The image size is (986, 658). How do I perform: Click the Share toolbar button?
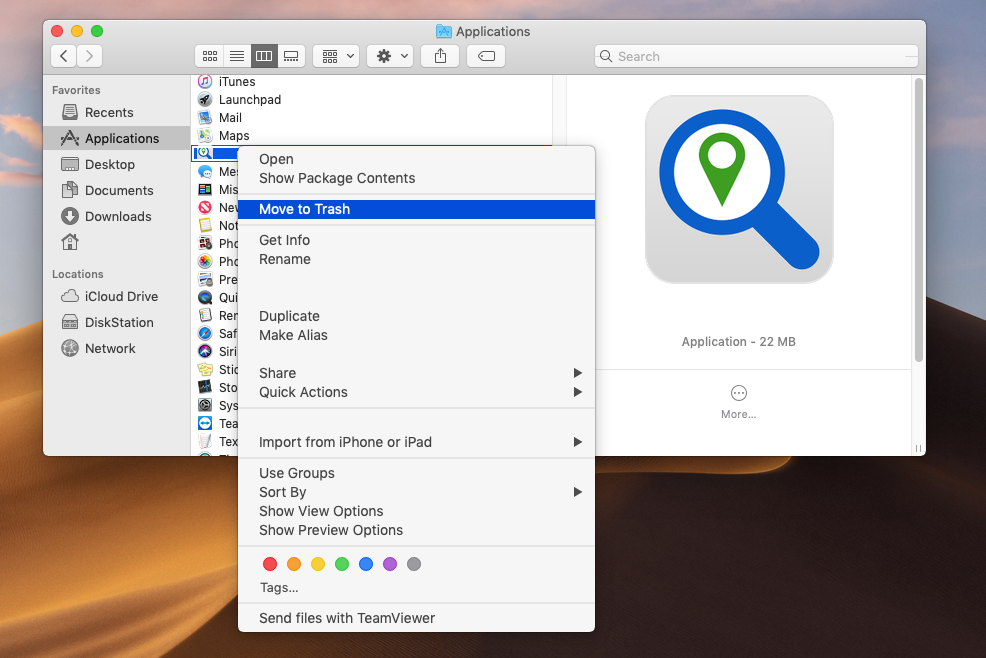click(440, 56)
